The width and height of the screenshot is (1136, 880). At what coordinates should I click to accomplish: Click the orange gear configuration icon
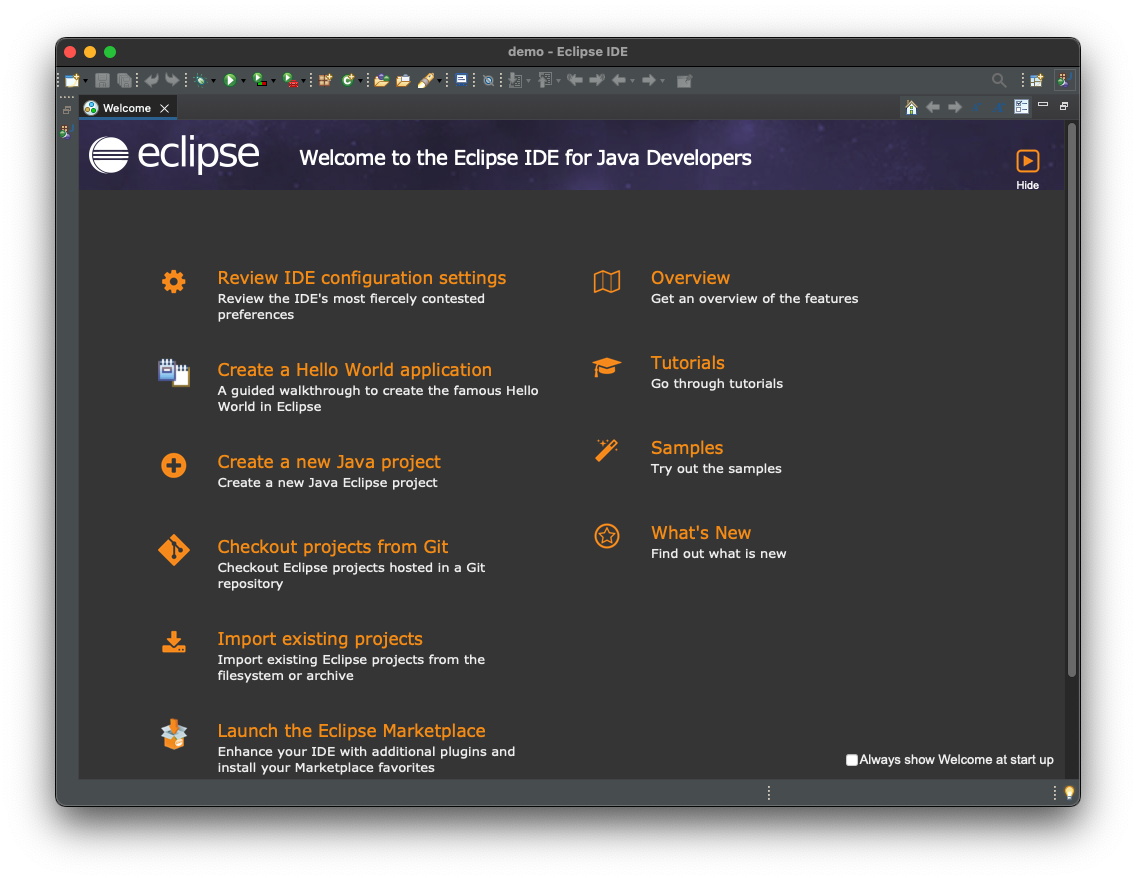173,281
